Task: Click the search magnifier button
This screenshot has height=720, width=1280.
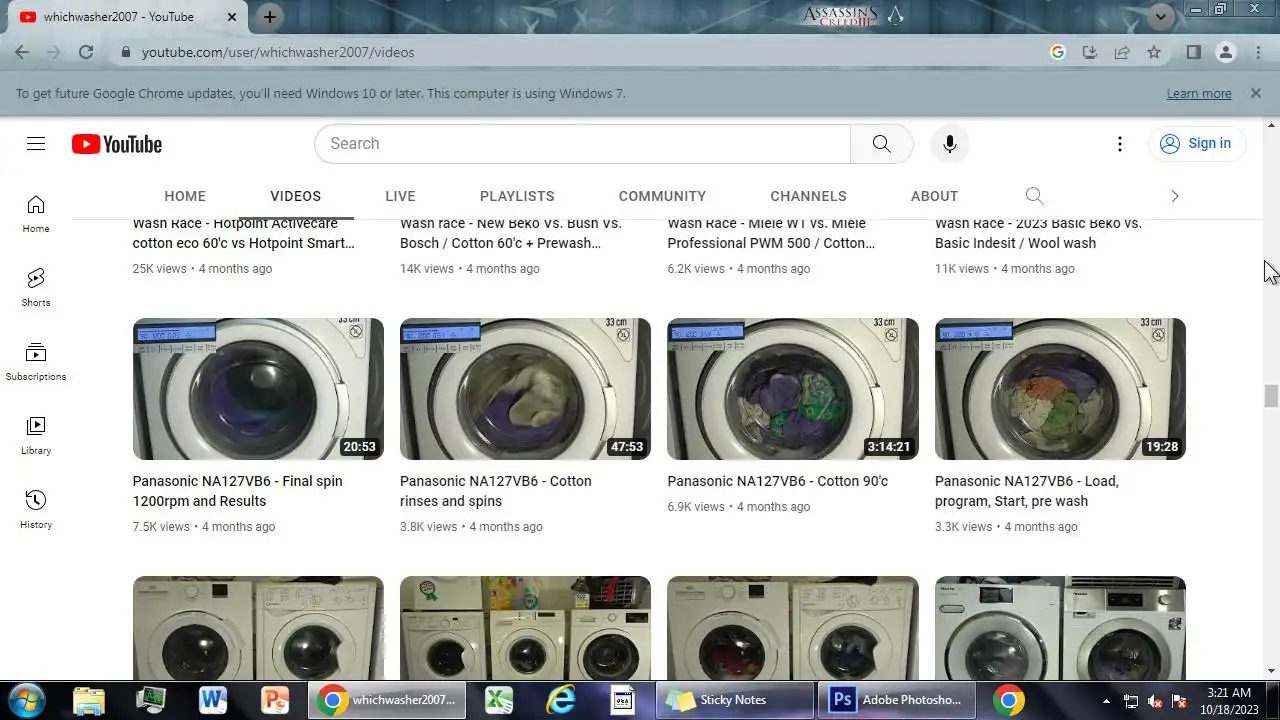Action: pyautogui.click(x=881, y=144)
